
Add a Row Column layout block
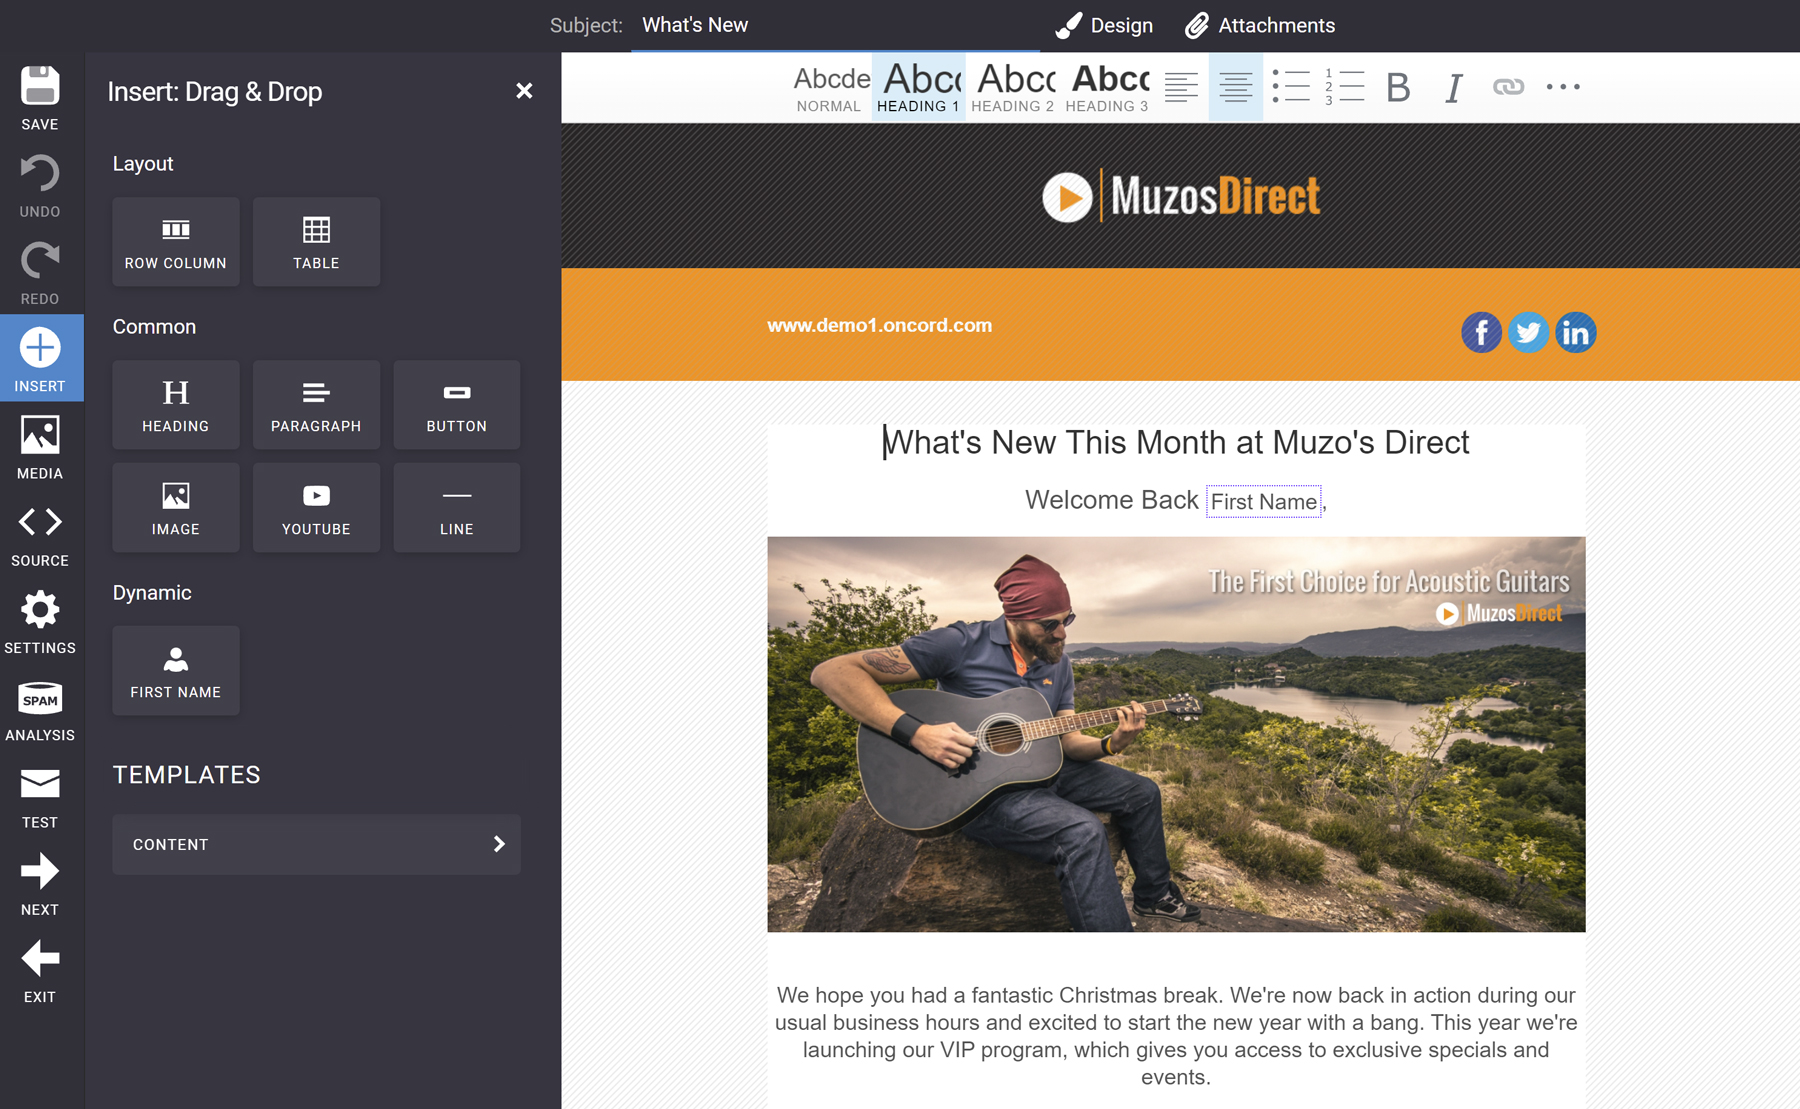[x=176, y=242]
